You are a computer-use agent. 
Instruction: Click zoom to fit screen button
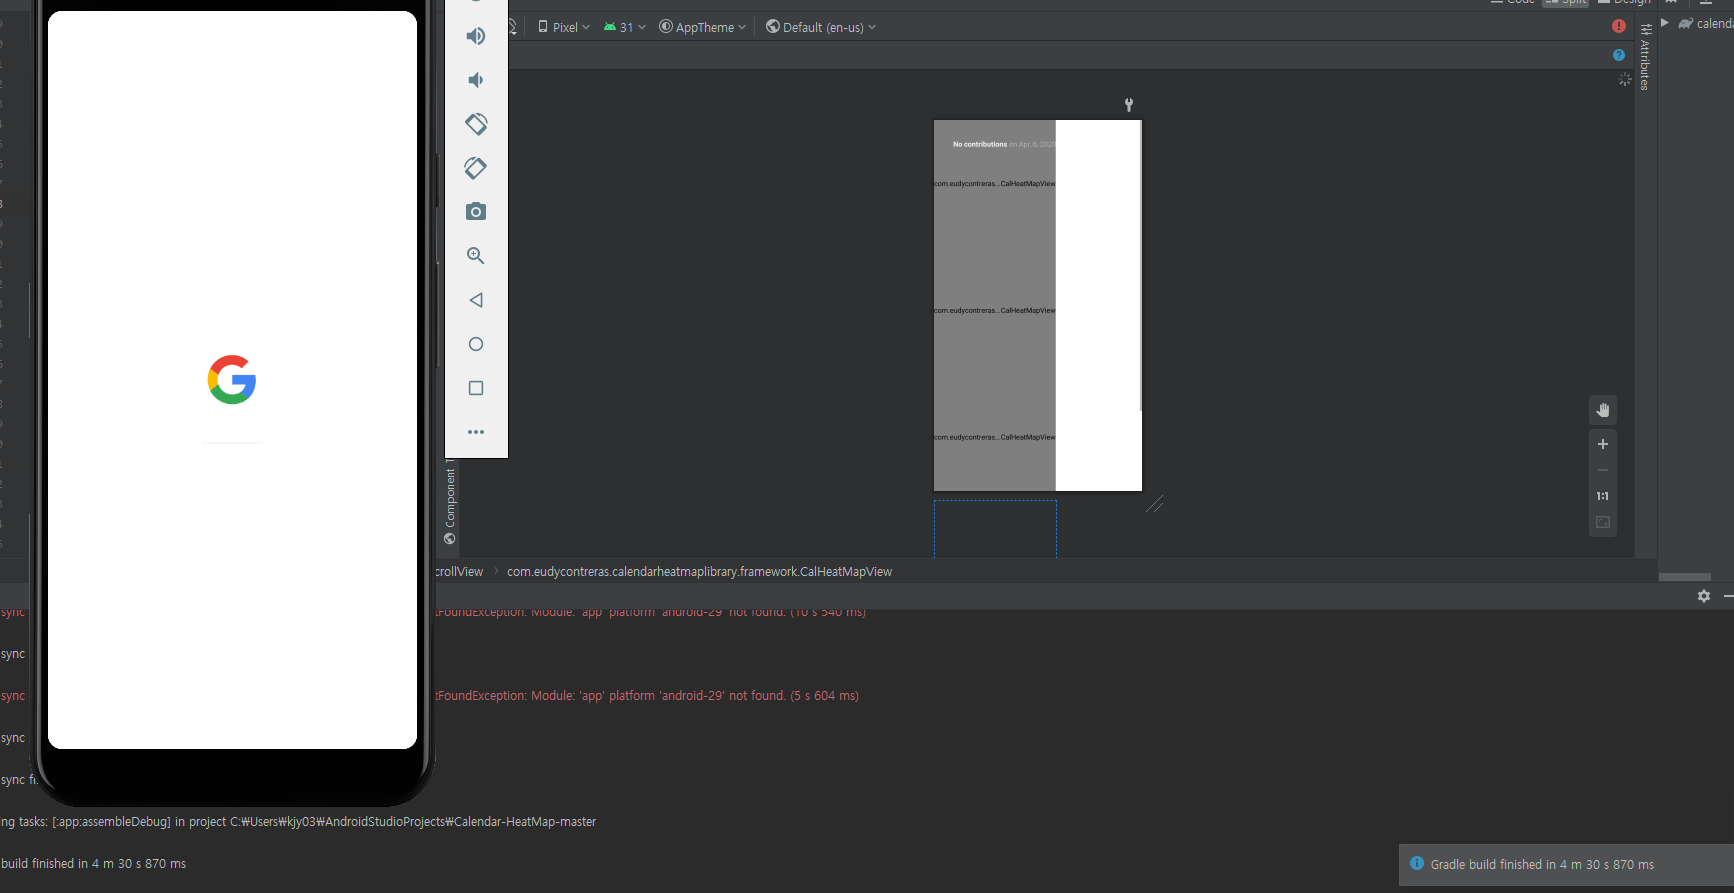(1603, 522)
